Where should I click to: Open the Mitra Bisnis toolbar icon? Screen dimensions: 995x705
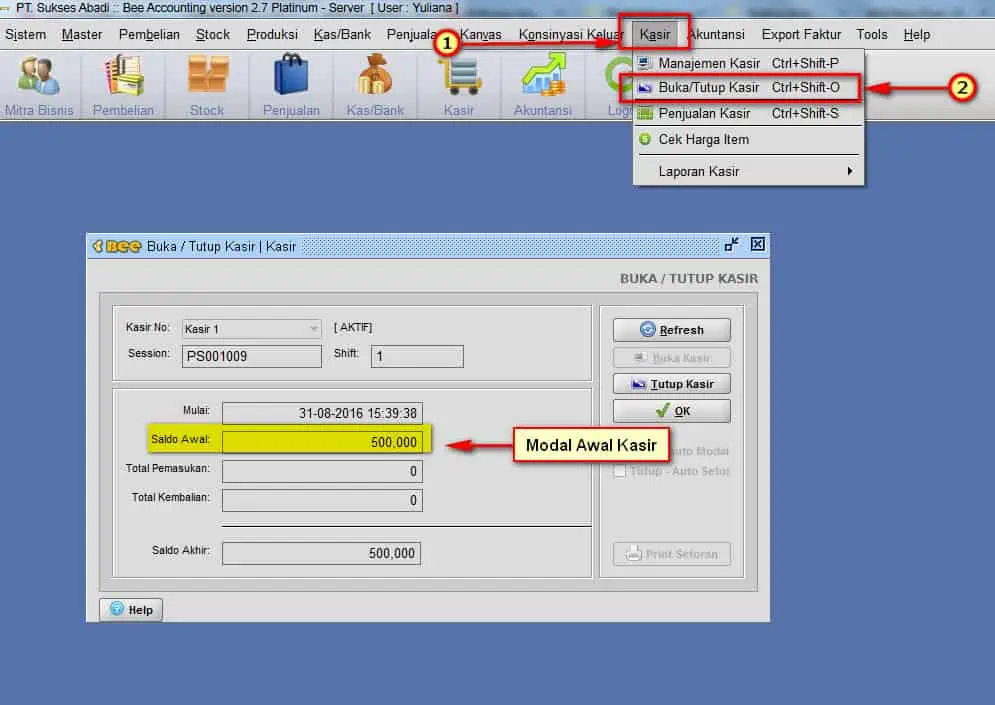39,86
